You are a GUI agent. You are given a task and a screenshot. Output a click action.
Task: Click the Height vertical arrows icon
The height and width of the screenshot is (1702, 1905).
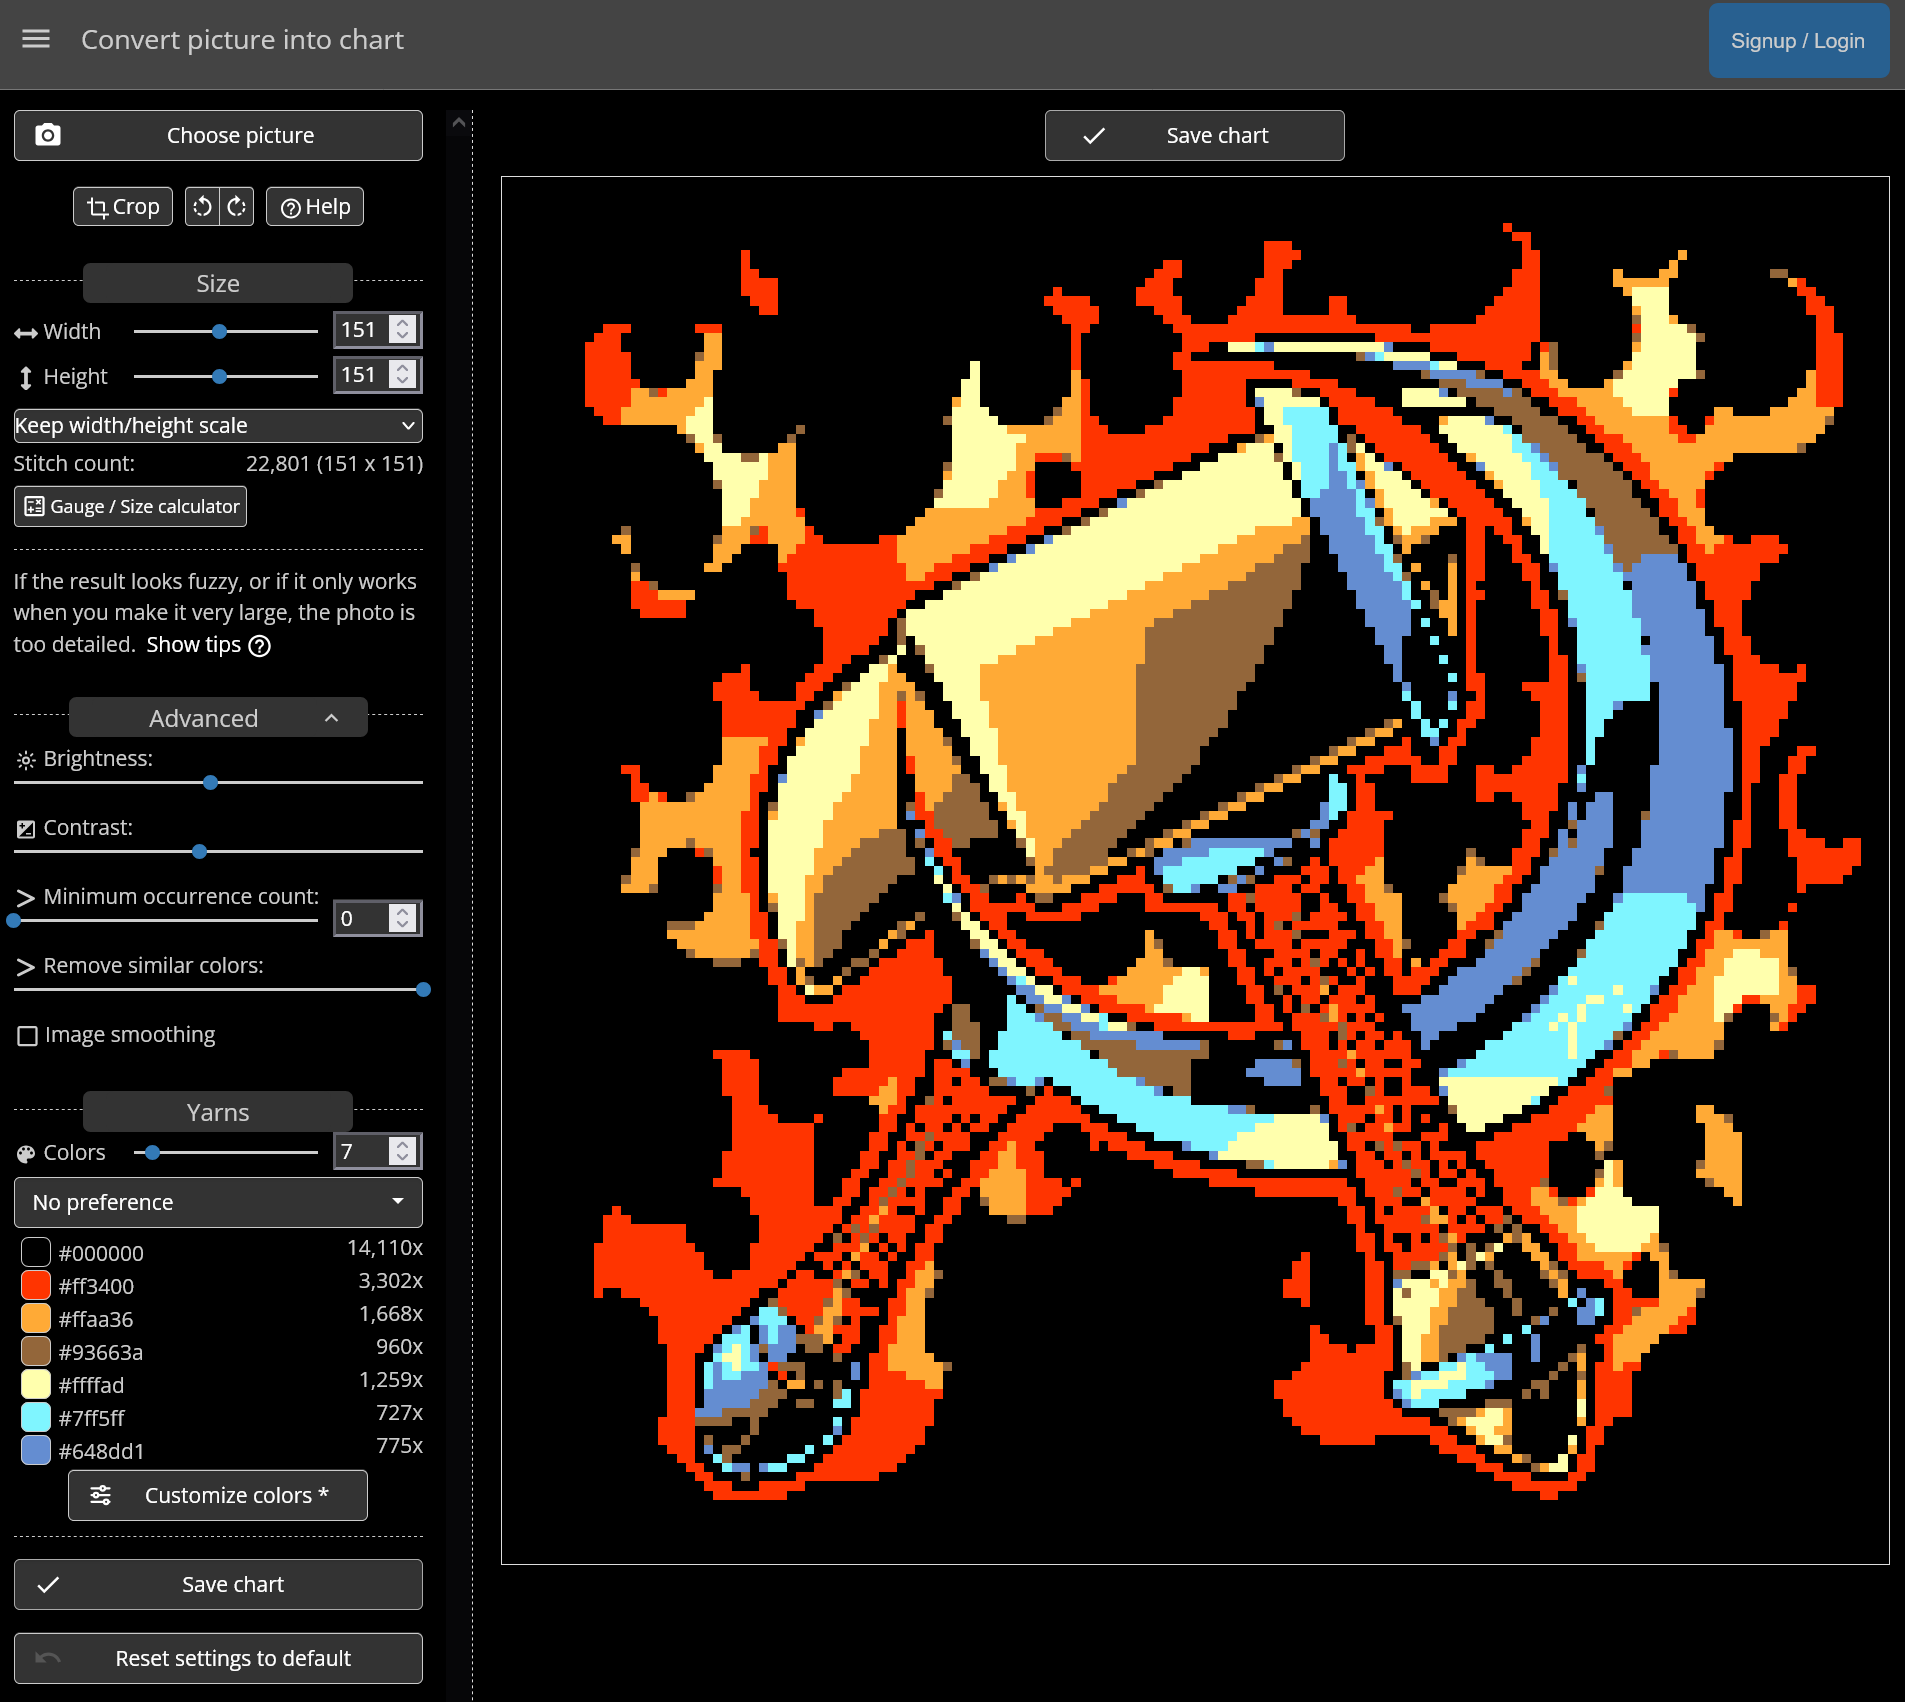pyautogui.click(x=26, y=378)
